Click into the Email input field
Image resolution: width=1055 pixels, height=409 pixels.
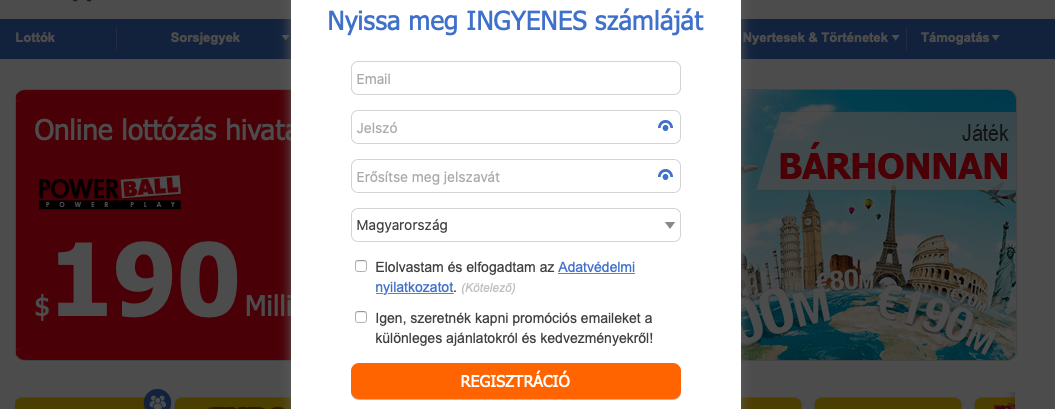(515, 78)
